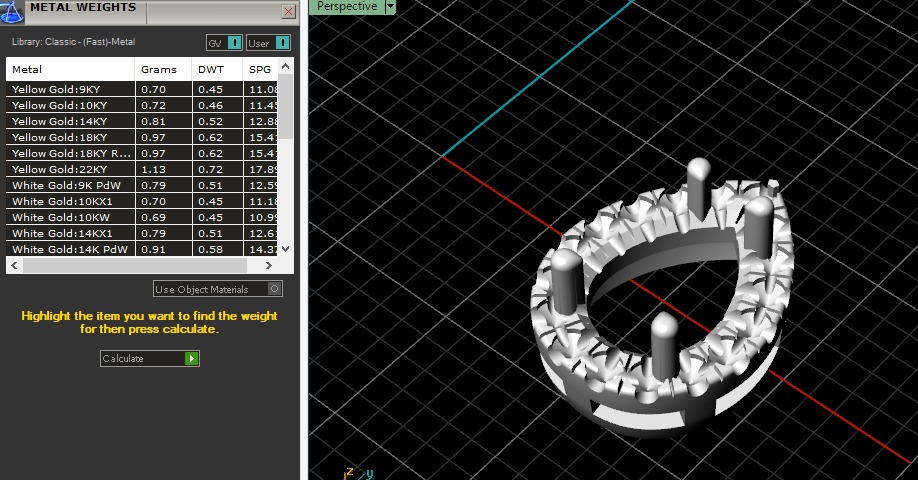The width and height of the screenshot is (918, 480).
Task: Click grams value 0.91 for 14K PdW
Action: [163, 249]
